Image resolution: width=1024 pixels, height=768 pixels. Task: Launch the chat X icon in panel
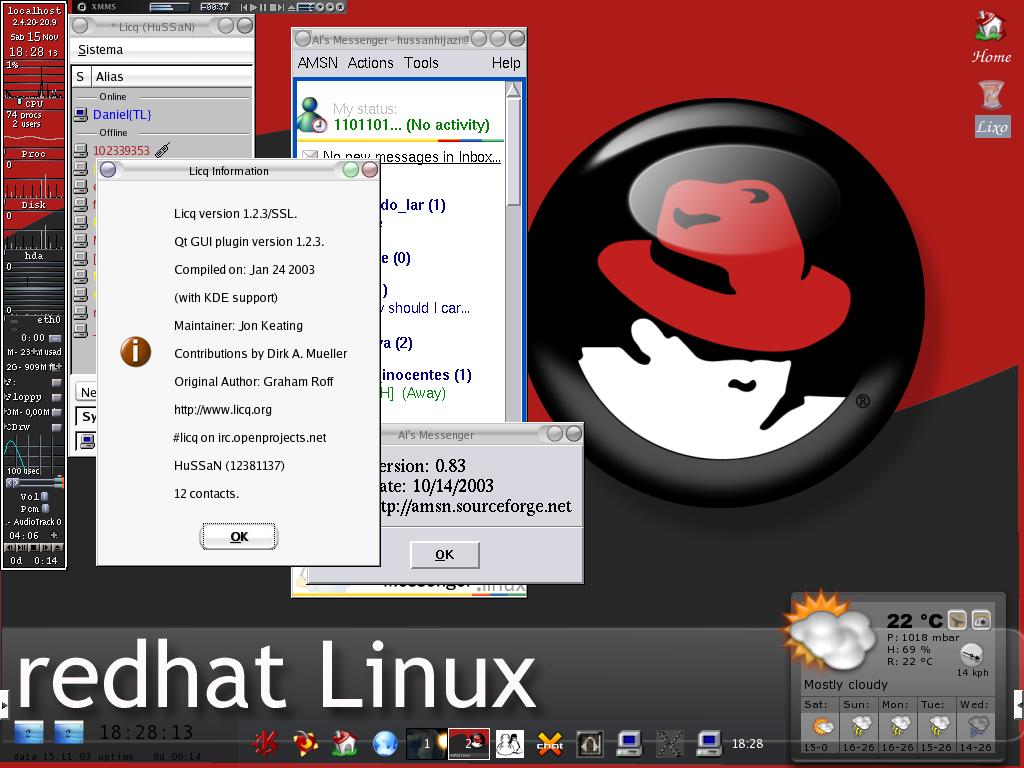click(550, 743)
